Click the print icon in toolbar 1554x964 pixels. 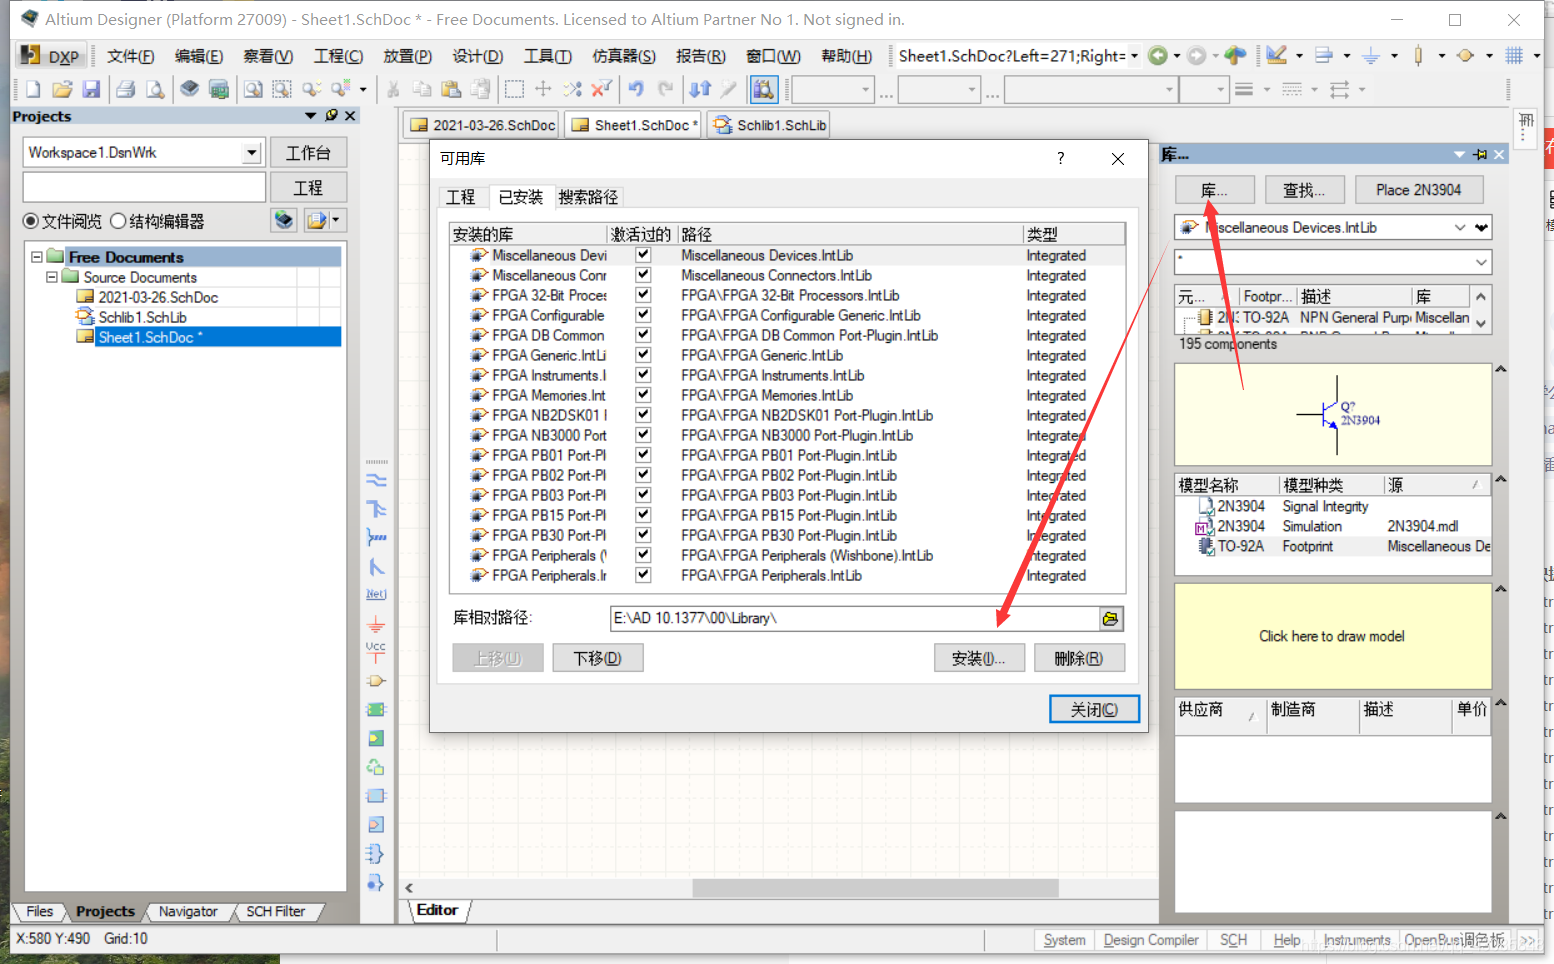tap(126, 90)
